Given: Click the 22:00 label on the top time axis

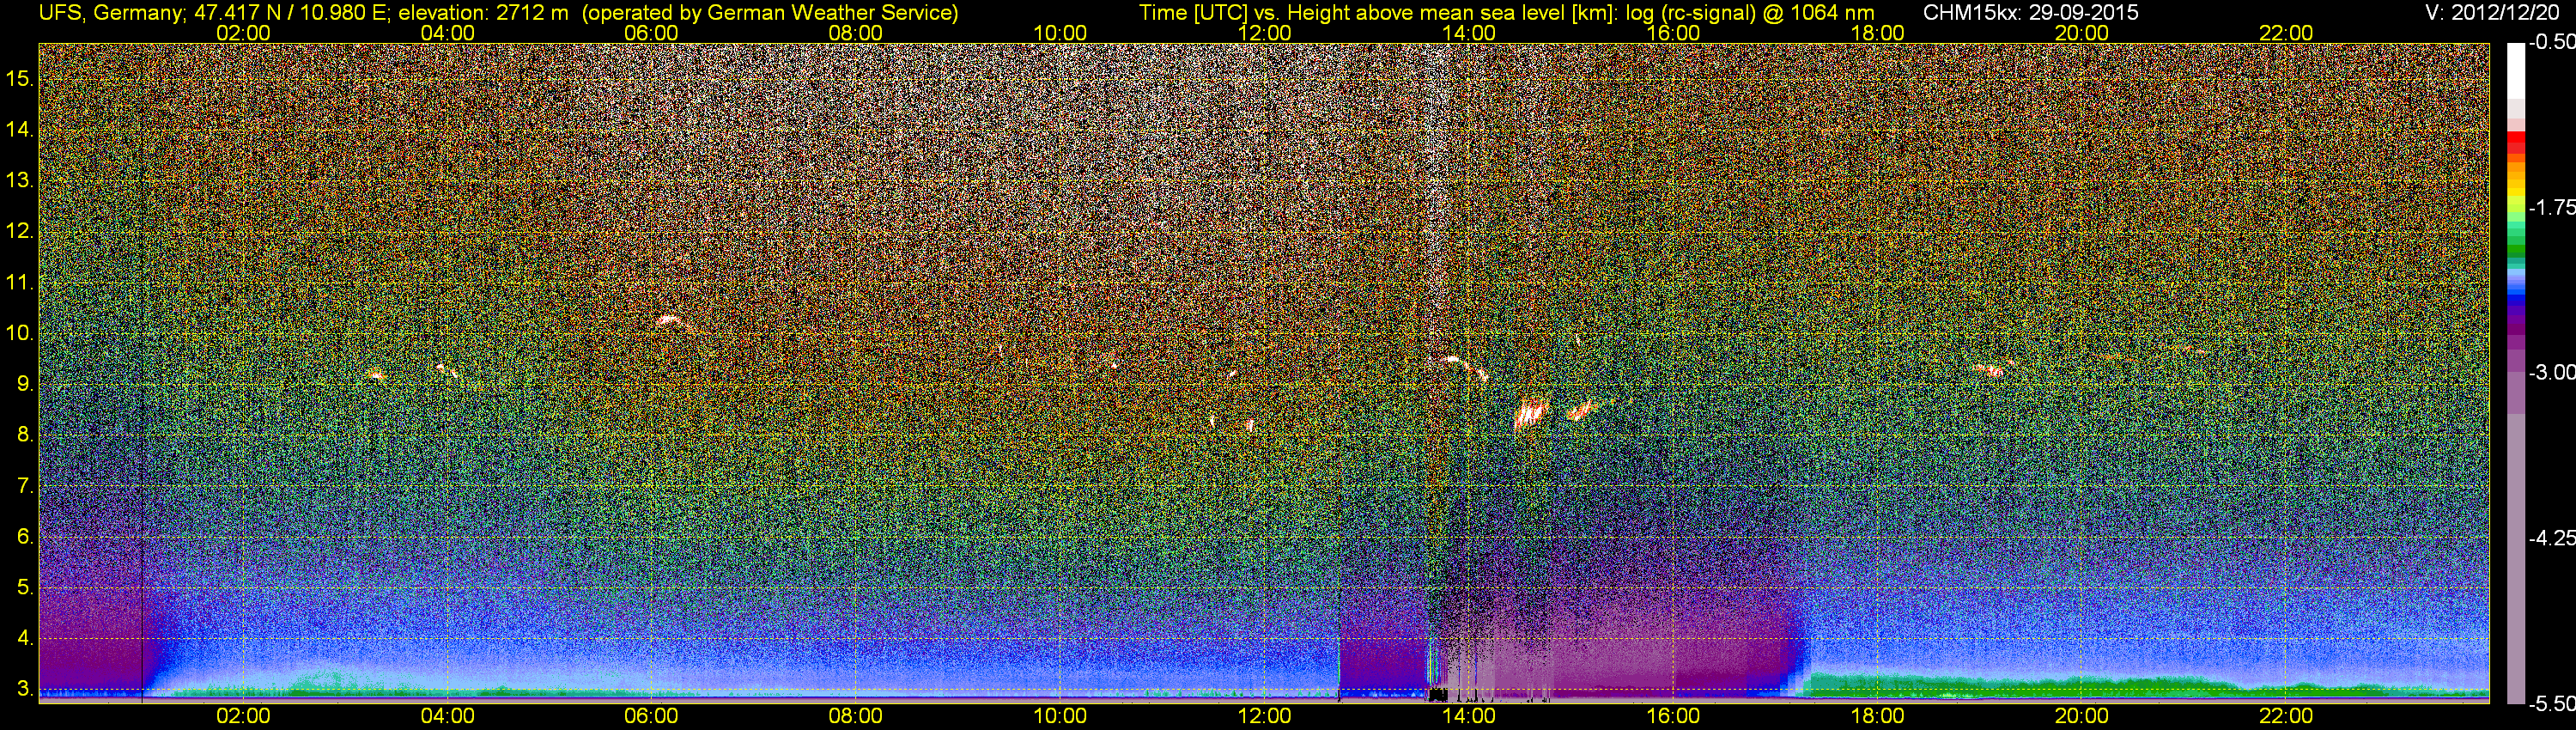Looking at the screenshot, I should coord(2286,33).
